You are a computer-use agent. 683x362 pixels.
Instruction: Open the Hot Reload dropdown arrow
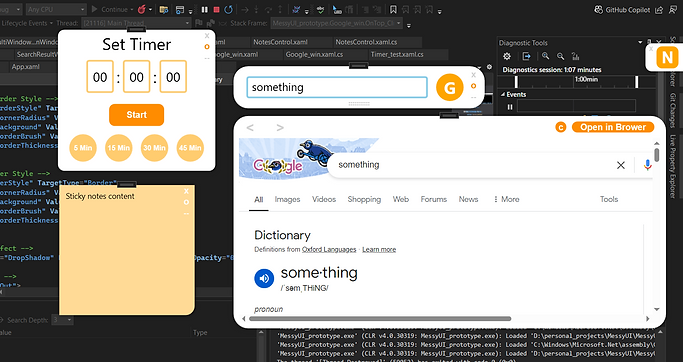tap(151, 10)
